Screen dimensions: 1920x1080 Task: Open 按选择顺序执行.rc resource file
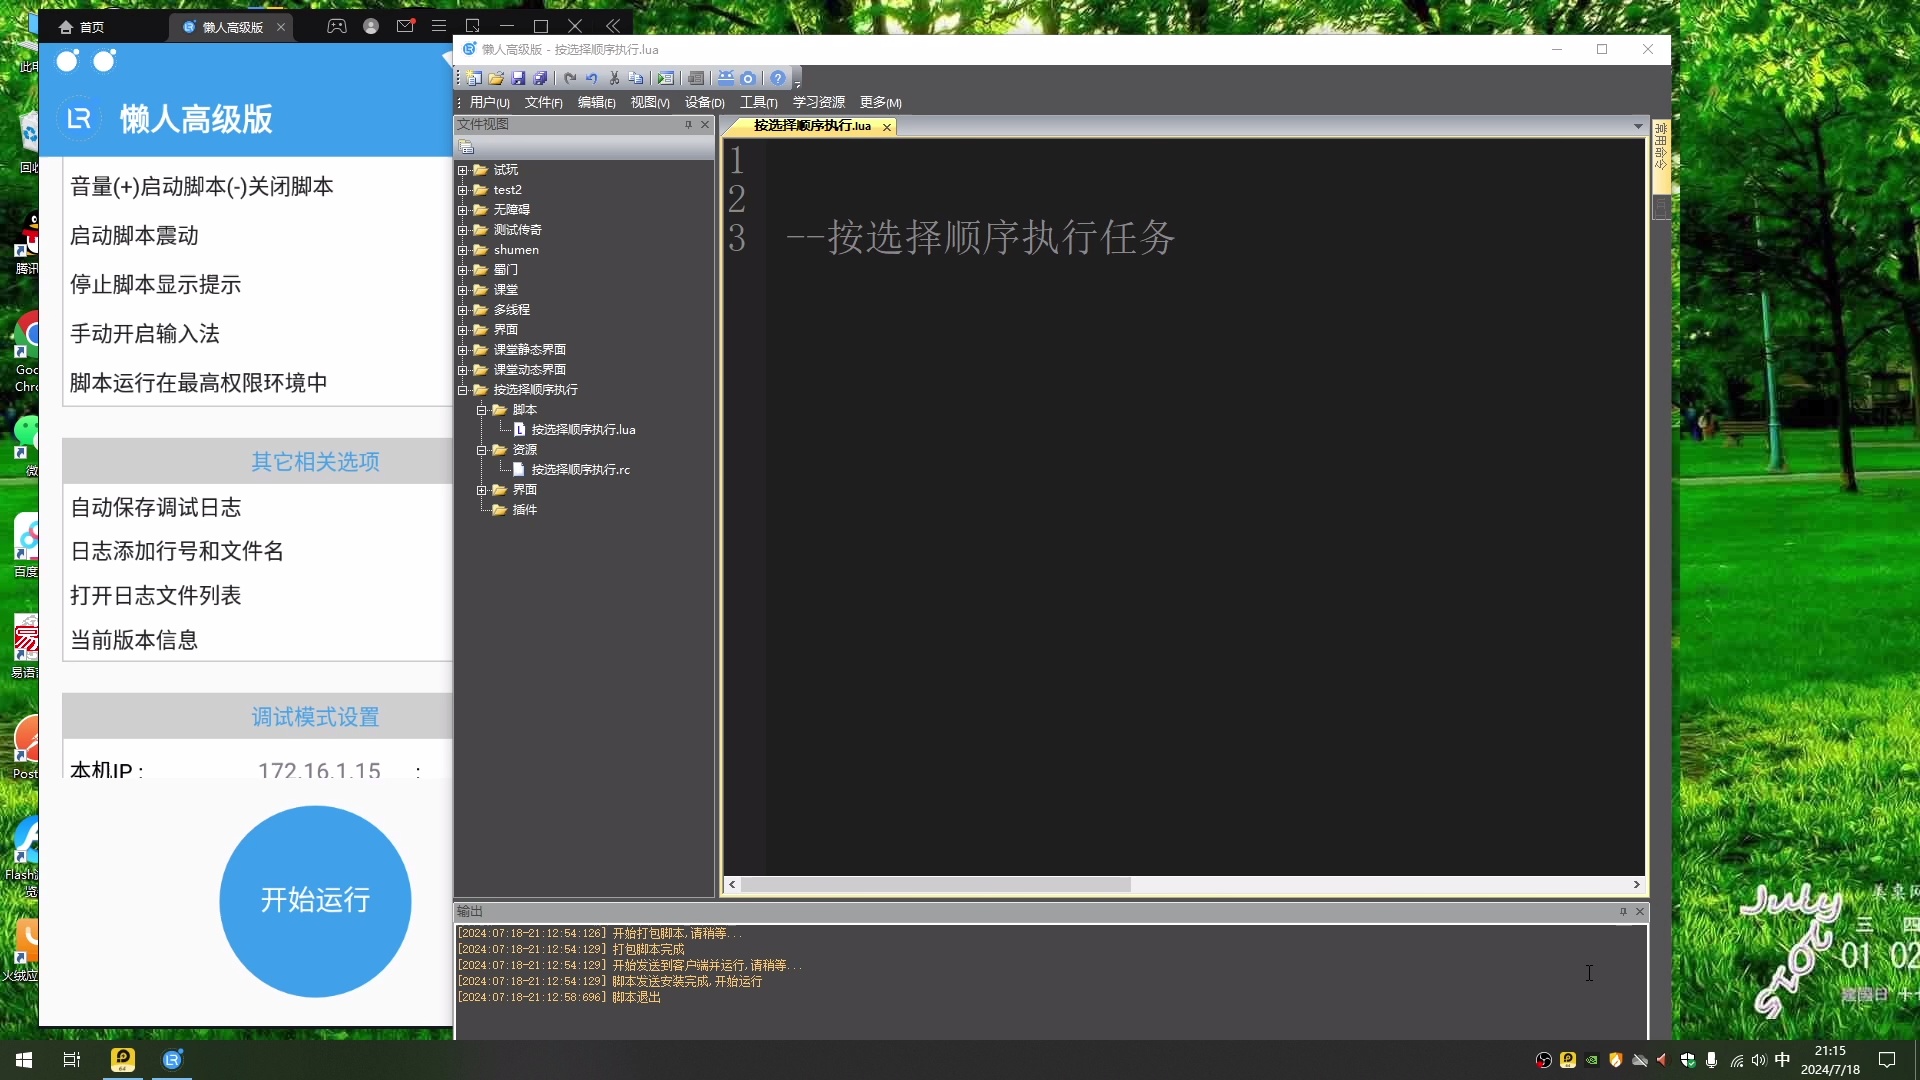[x=580, y=469]
